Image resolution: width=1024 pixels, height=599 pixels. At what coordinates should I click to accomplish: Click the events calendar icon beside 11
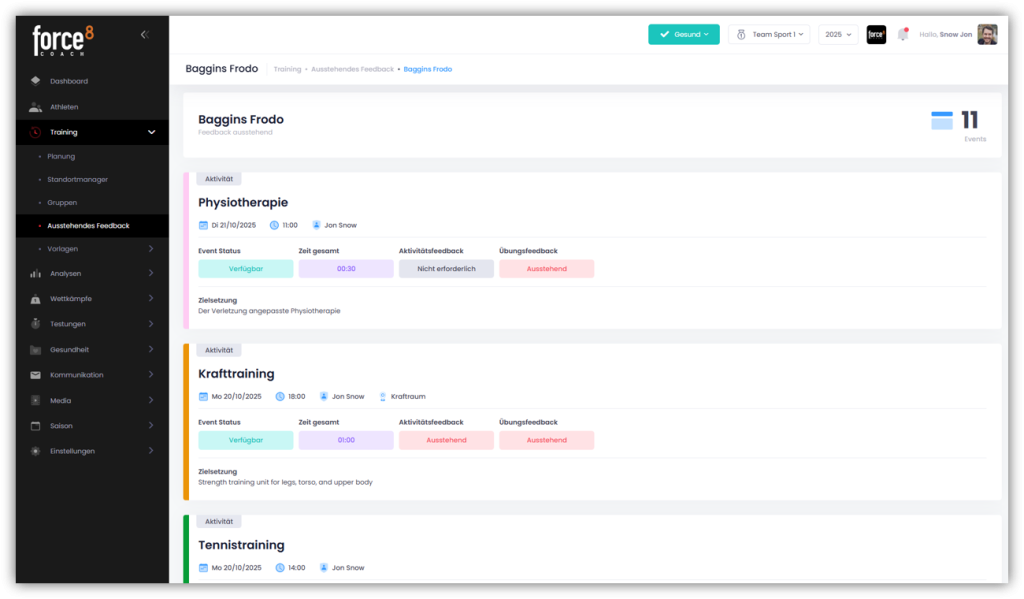(x=942, y=121)
